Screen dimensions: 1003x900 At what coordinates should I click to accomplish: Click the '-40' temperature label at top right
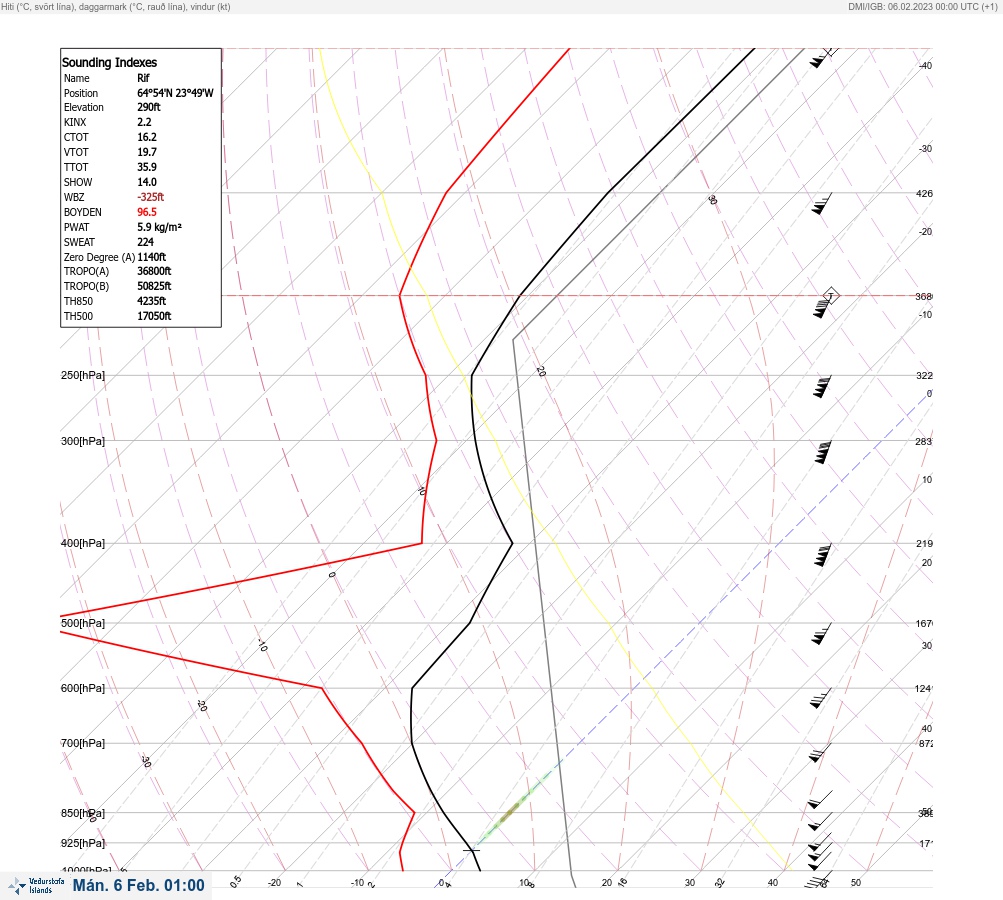pos(926,65)
